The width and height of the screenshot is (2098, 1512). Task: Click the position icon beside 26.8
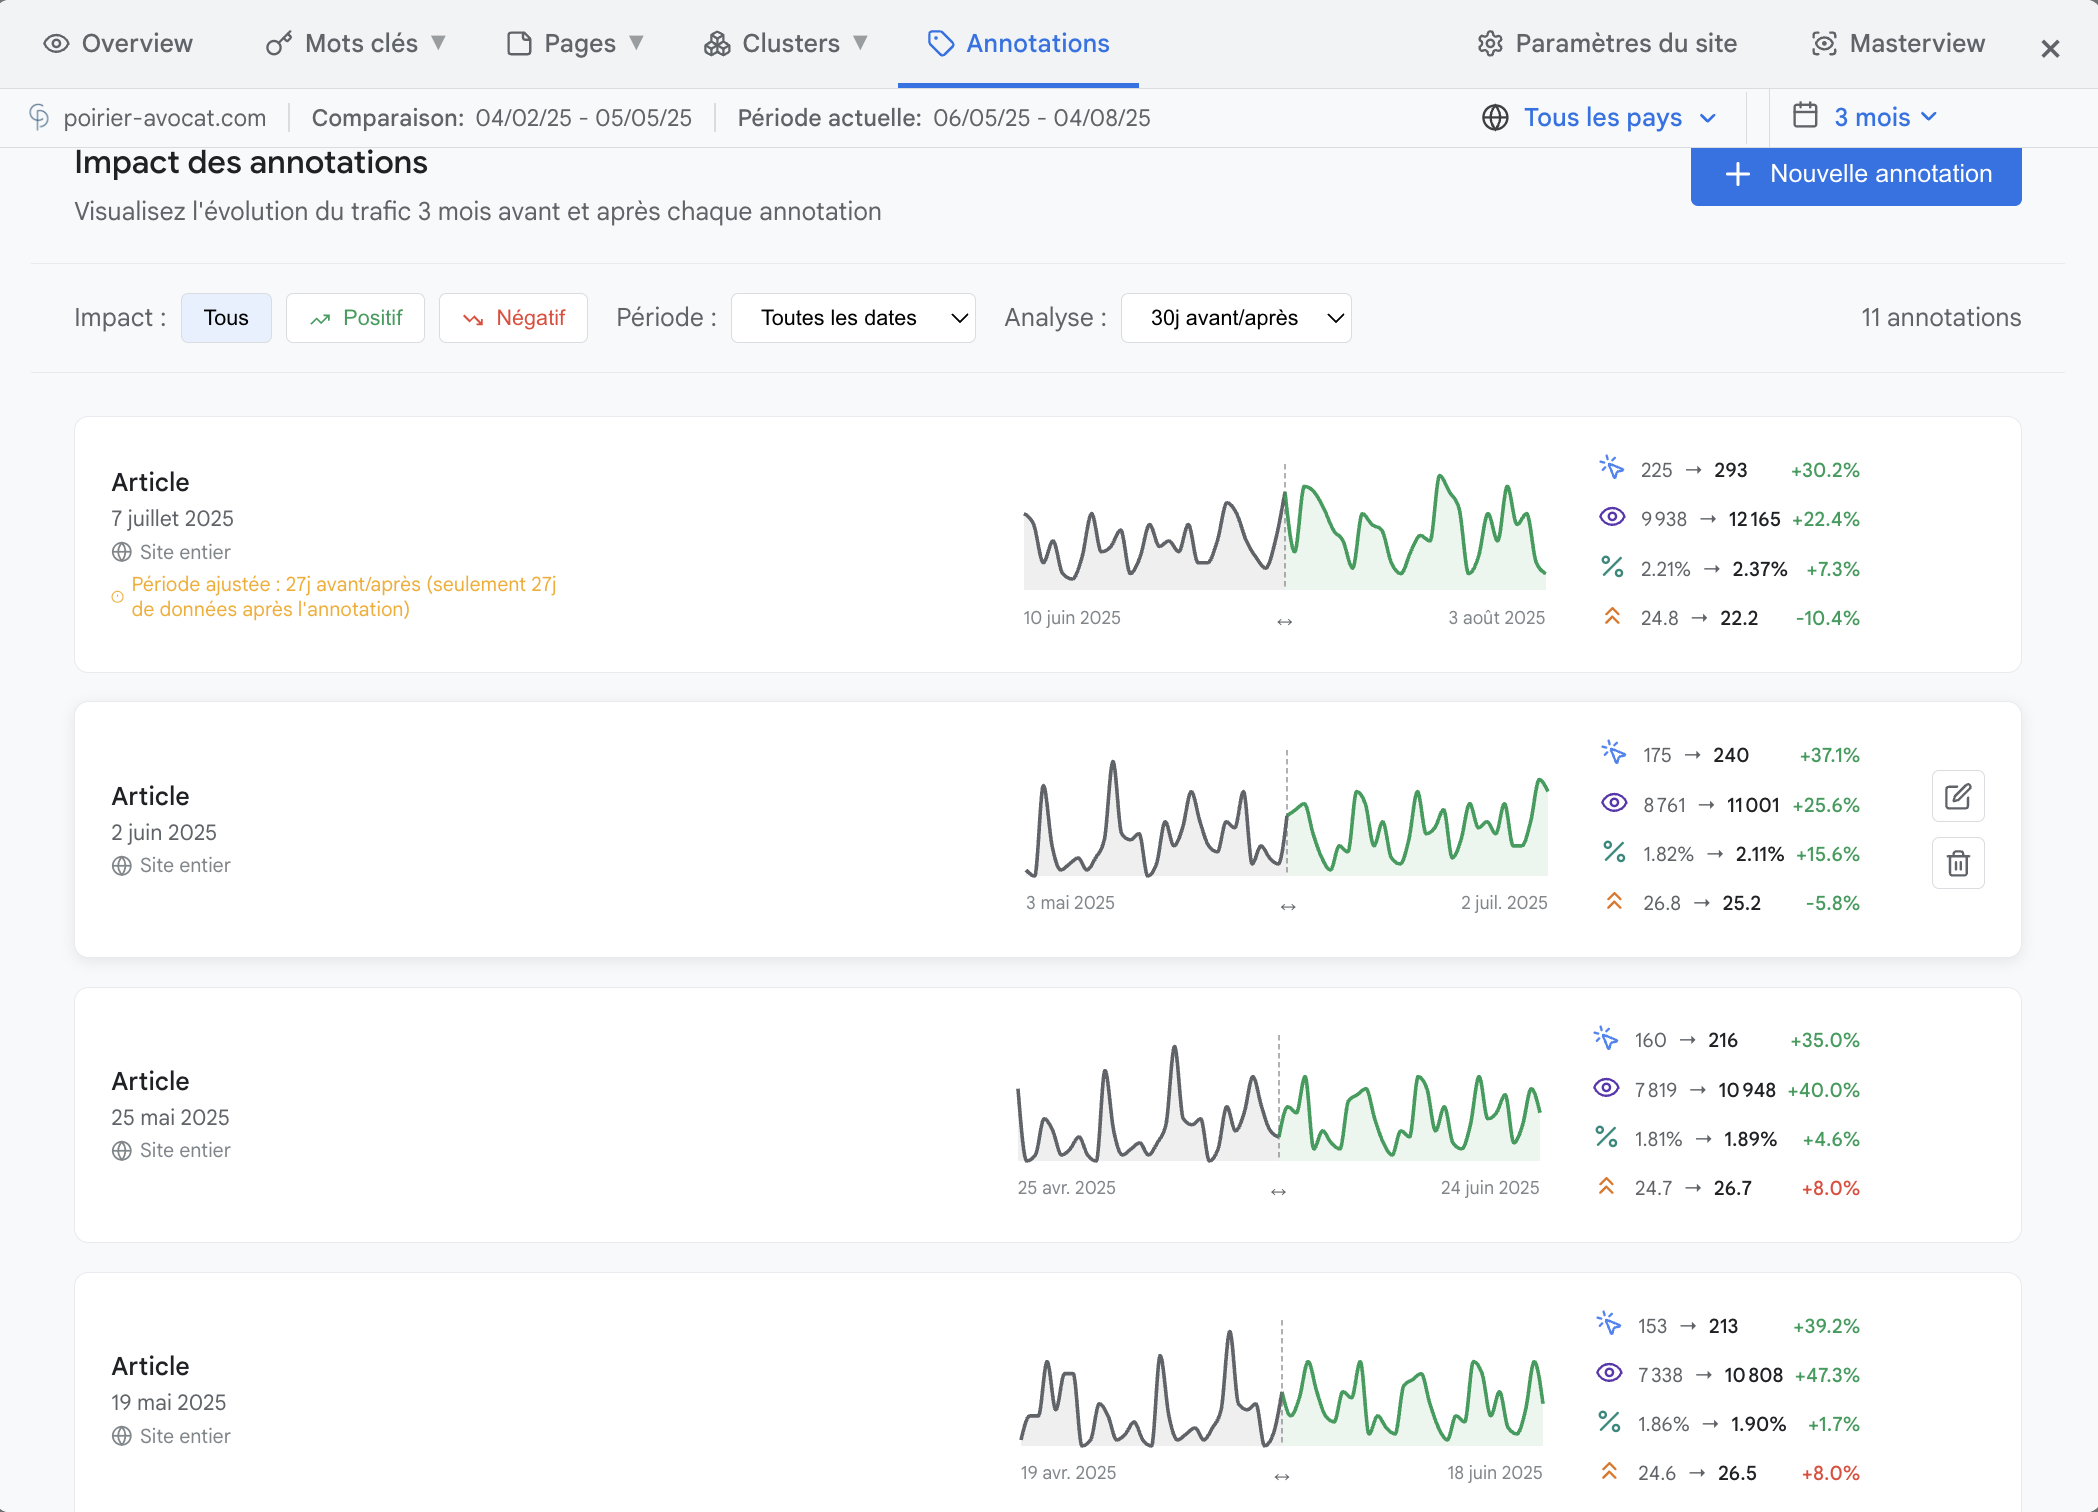pyautogui.click(x=1613, y=901)
